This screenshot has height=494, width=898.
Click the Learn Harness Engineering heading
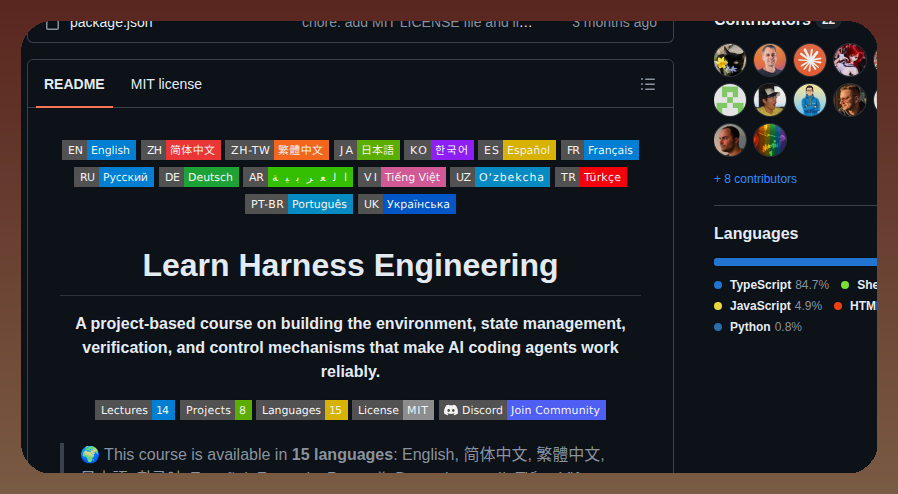[x=350, y=266]
